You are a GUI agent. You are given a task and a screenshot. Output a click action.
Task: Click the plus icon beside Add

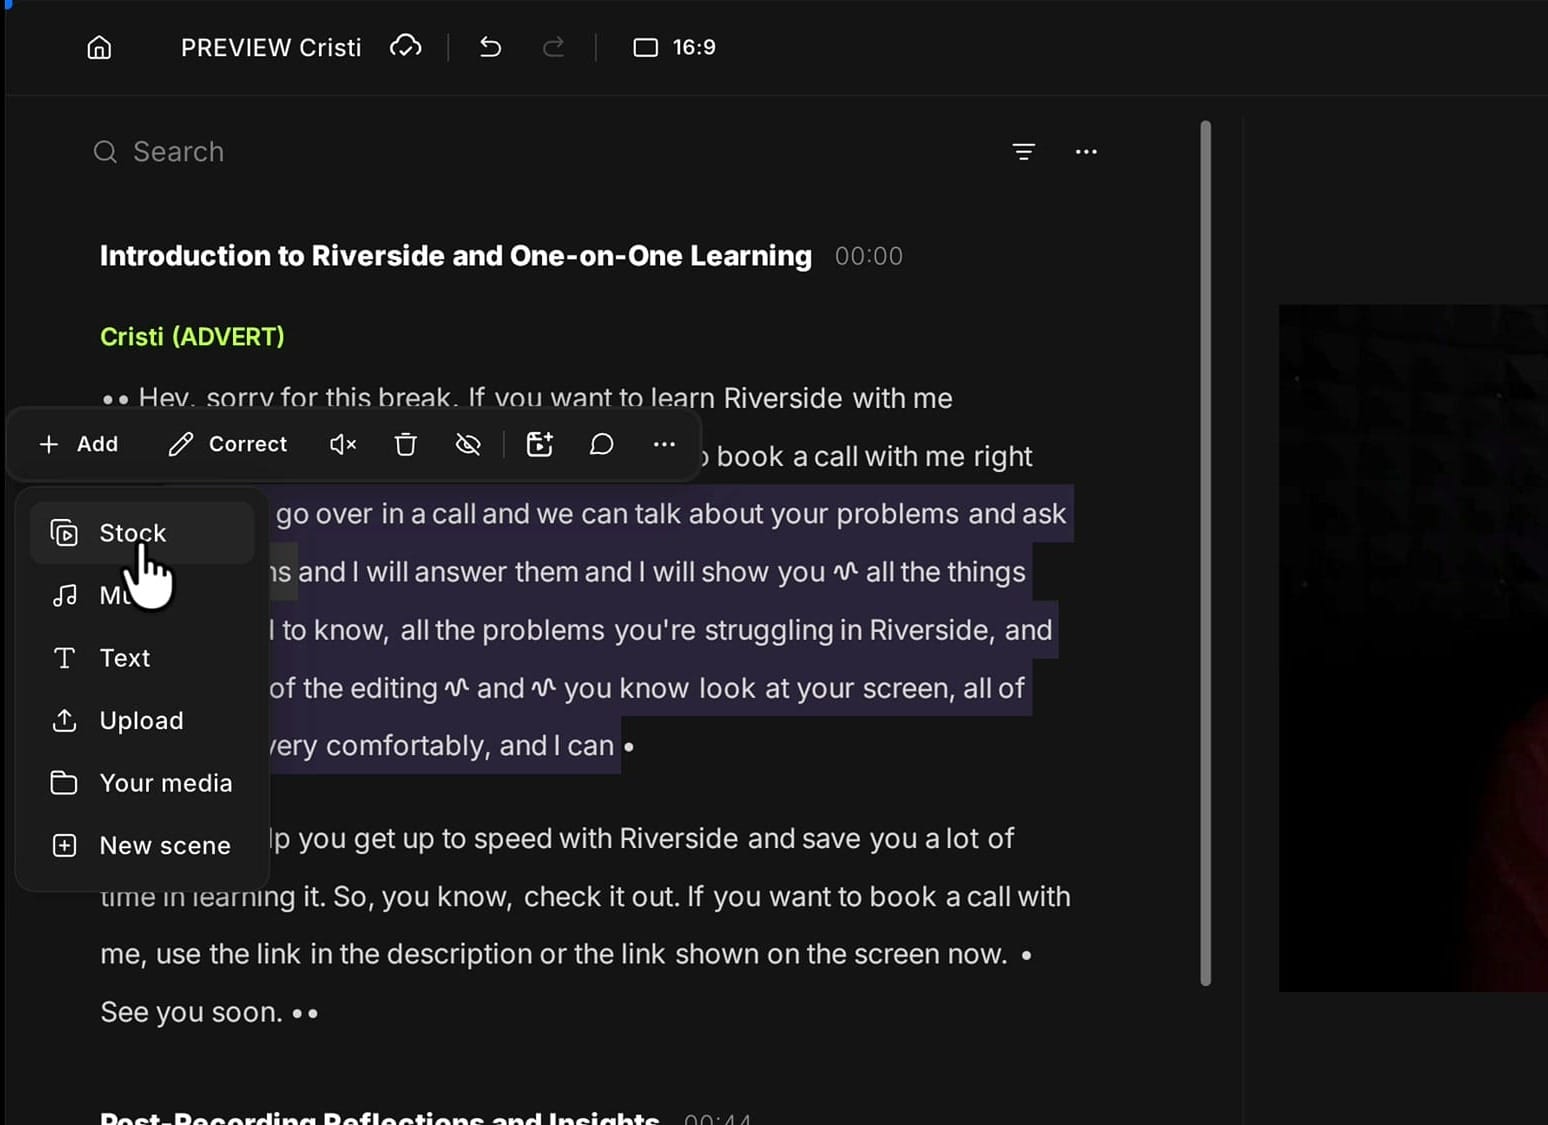[x=49, y=444]
